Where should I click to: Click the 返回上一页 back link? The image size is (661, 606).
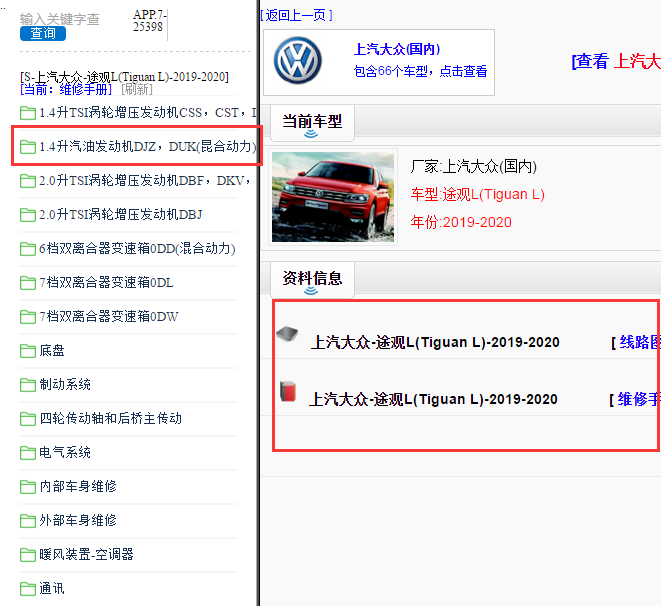tap(296, 16)
